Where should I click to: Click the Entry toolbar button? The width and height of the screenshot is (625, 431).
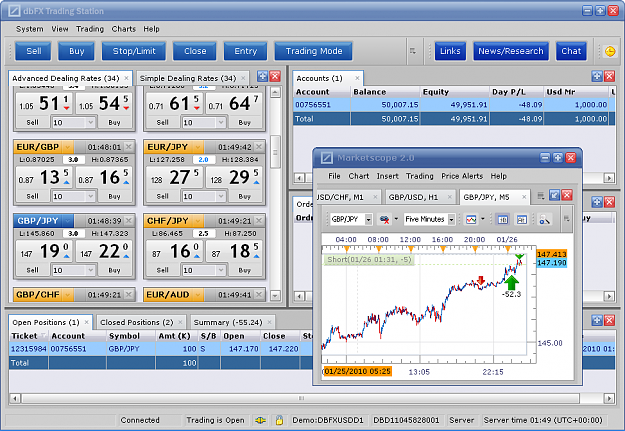pos(246,51)
